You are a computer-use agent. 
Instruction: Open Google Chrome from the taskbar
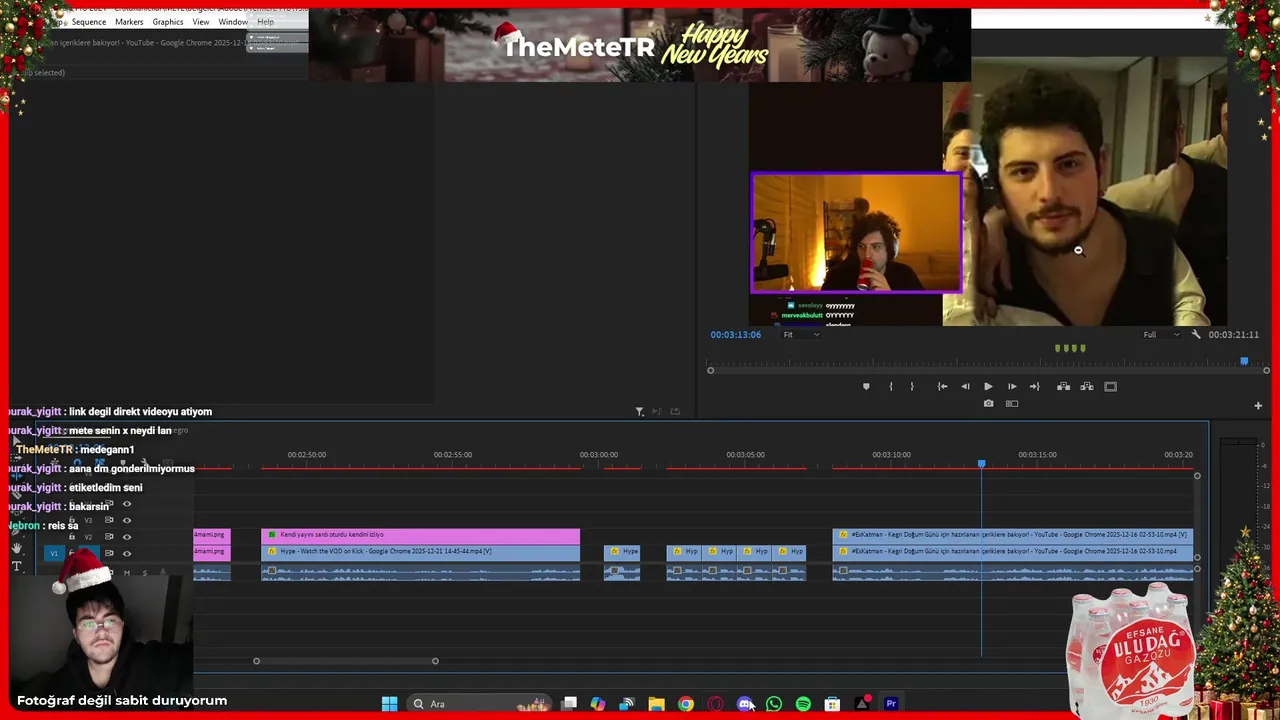[x=685, y=704]
